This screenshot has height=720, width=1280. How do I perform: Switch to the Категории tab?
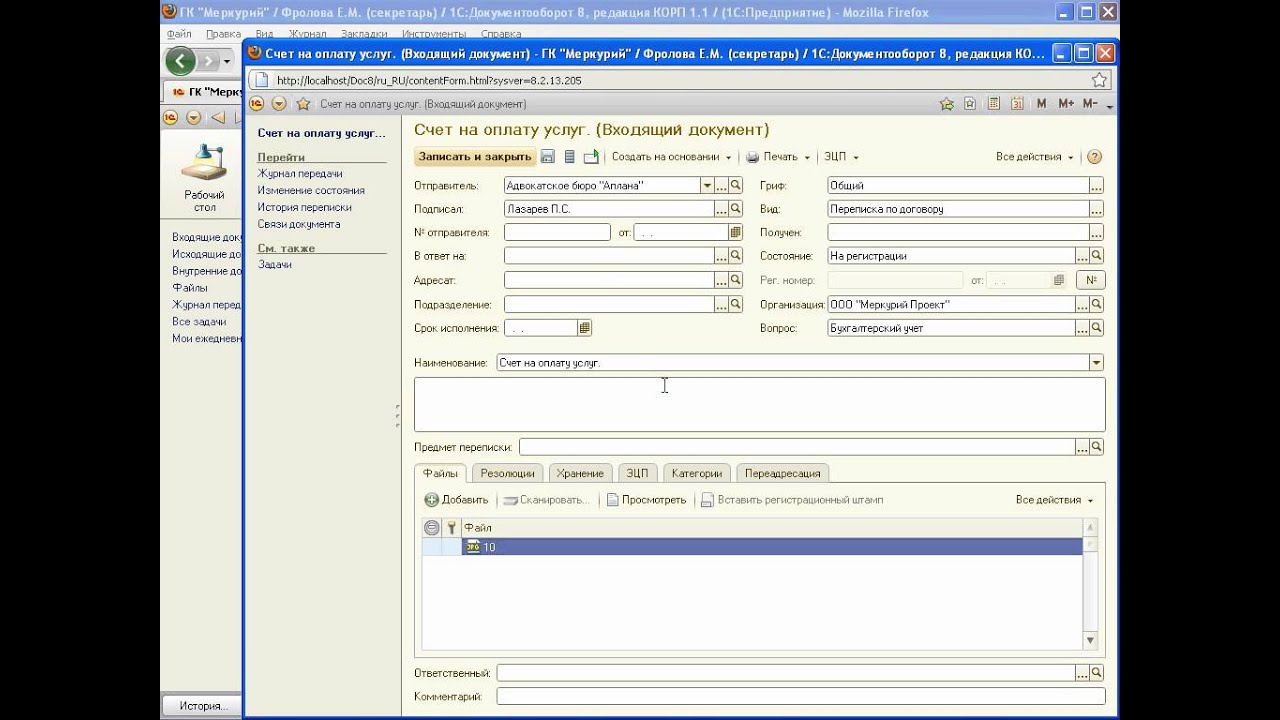pyautogui.click(x=697, y=473)
